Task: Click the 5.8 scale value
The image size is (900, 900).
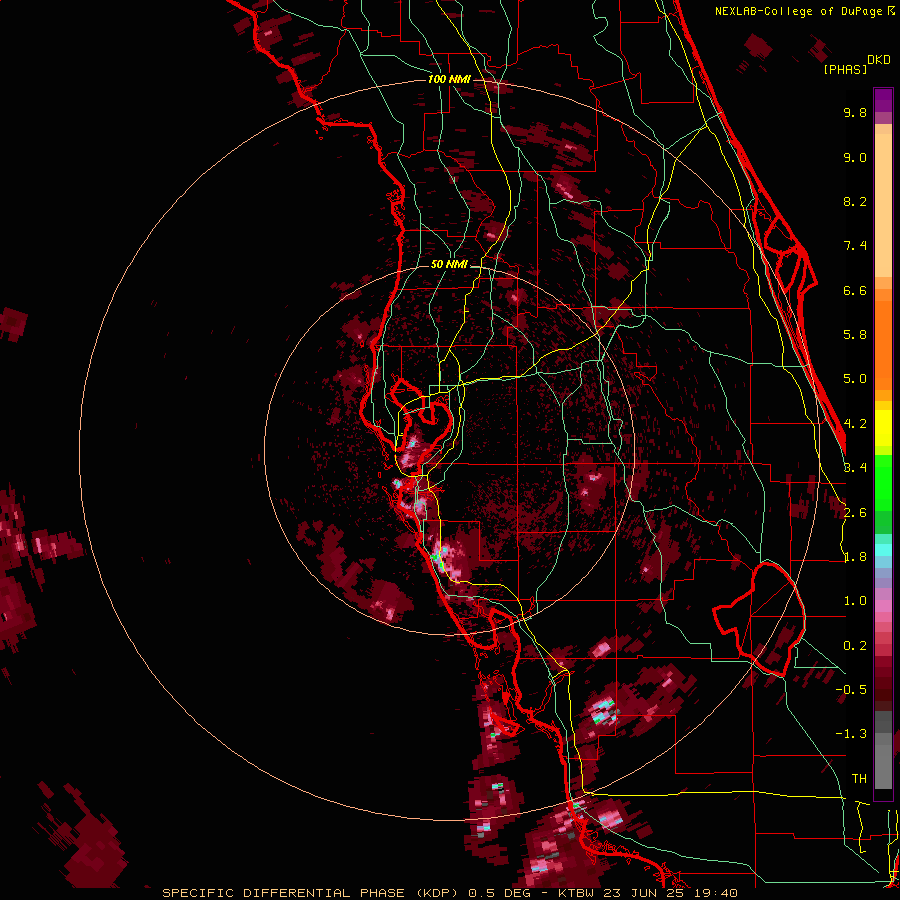Action: 855,335
